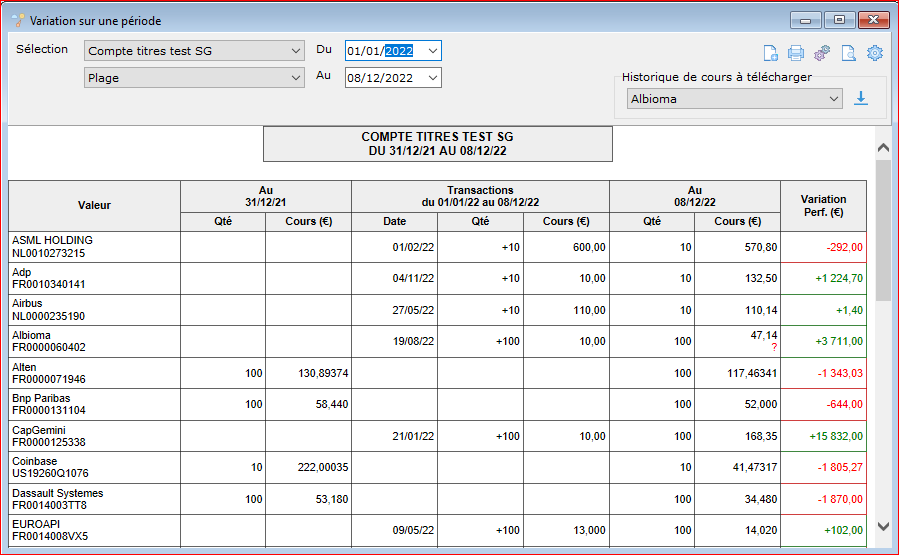This screenshot has width=899, height=555.
Task: Click the +15 832,00 variation value
Action: (836, 436)
